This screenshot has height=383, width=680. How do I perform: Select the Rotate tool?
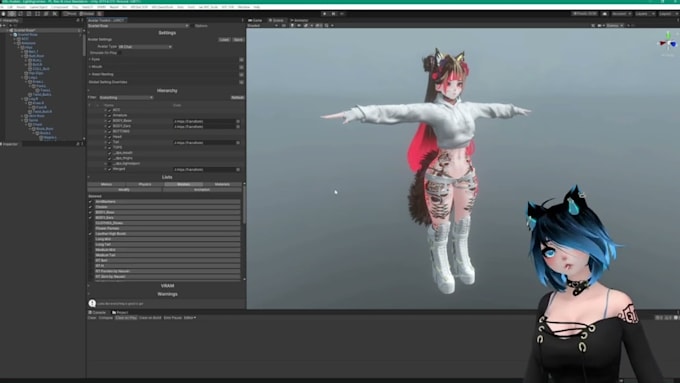pos(20,14)
